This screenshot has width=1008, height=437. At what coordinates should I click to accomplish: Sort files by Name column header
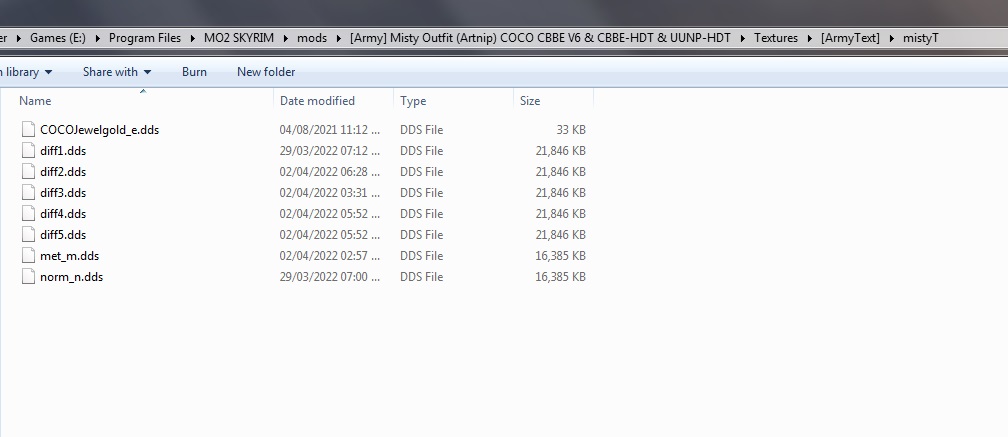click(x=35, y=101)
